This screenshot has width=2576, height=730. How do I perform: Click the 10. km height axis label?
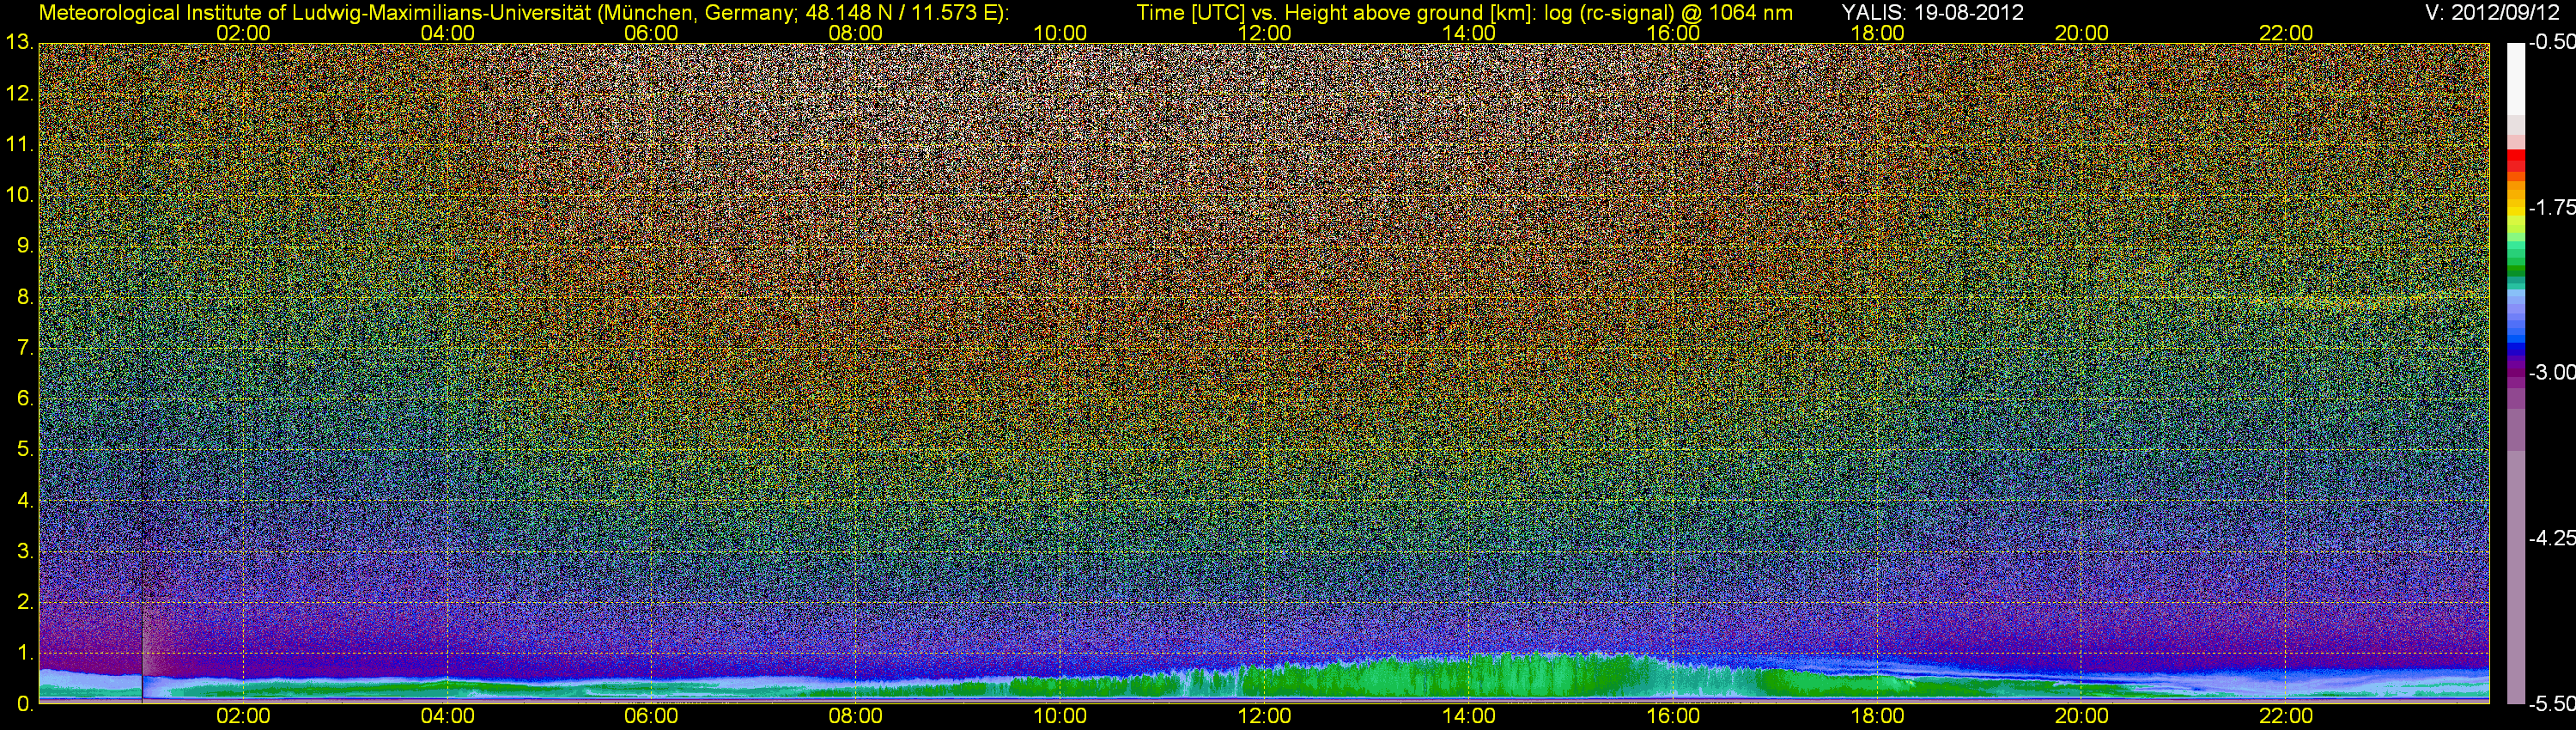[20, 195]
